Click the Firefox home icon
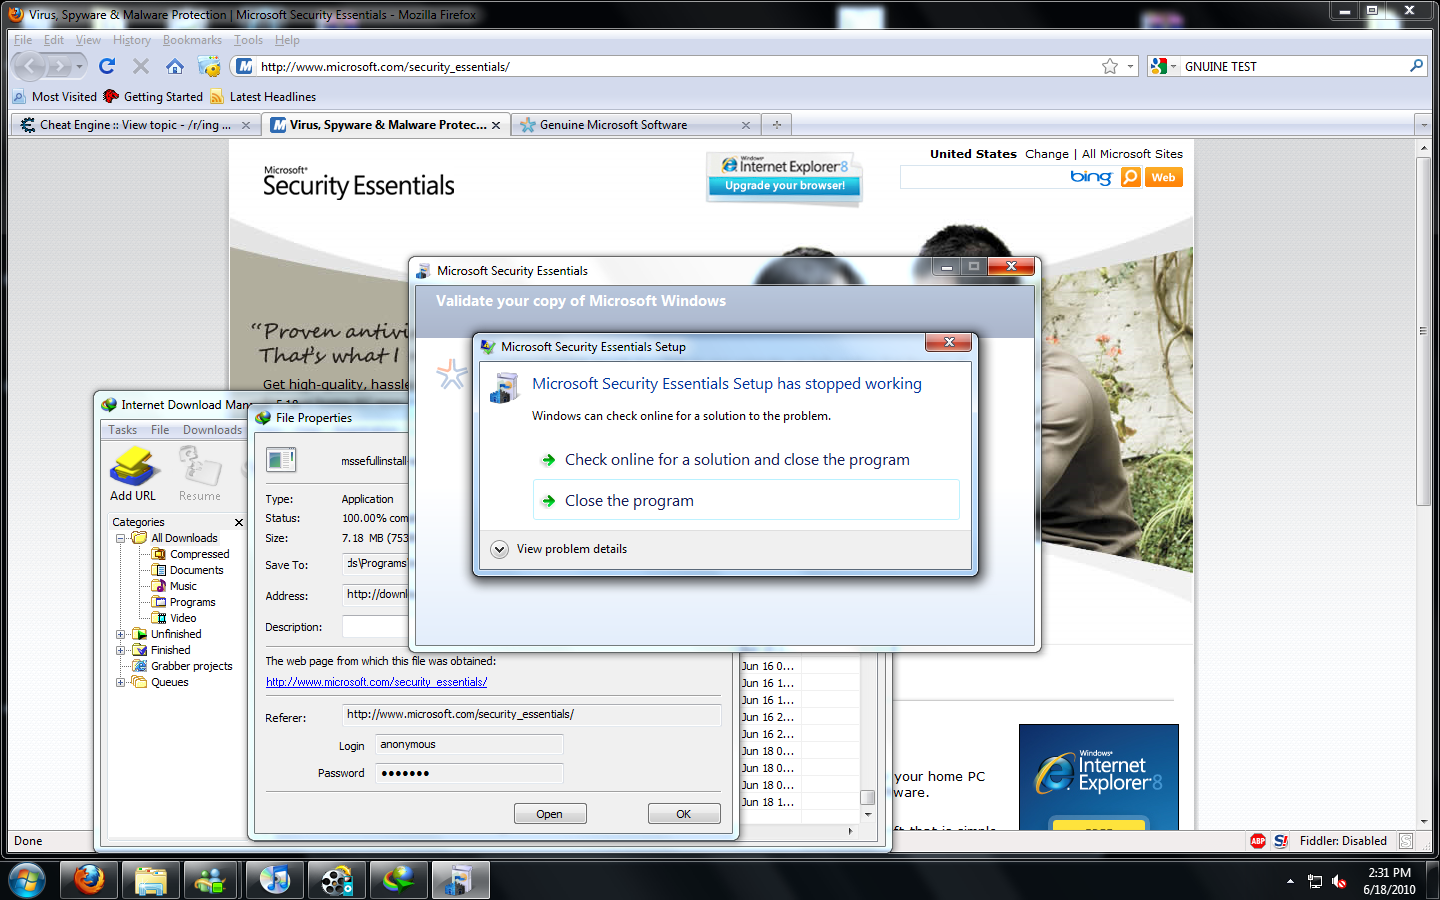This screenshot has width=1440, height=900. tap(175, 66)
